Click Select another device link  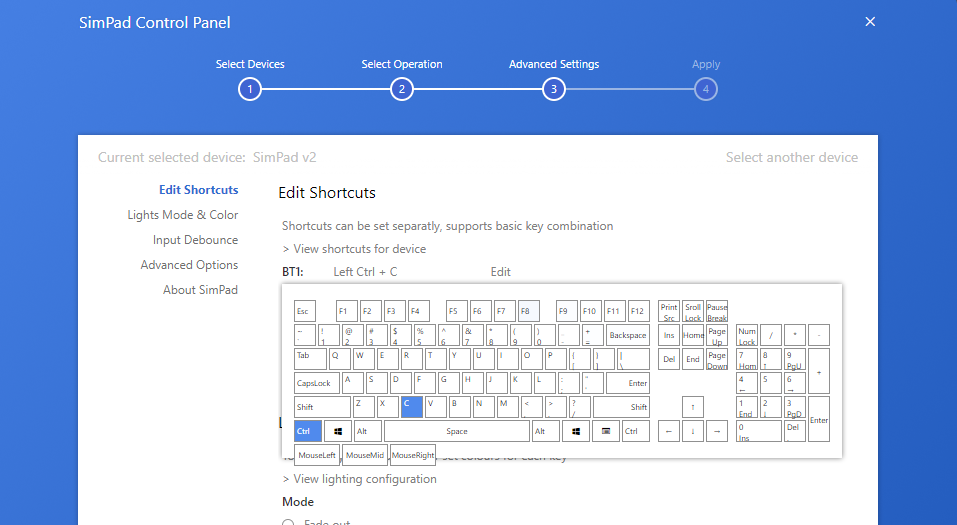[792, 158]
